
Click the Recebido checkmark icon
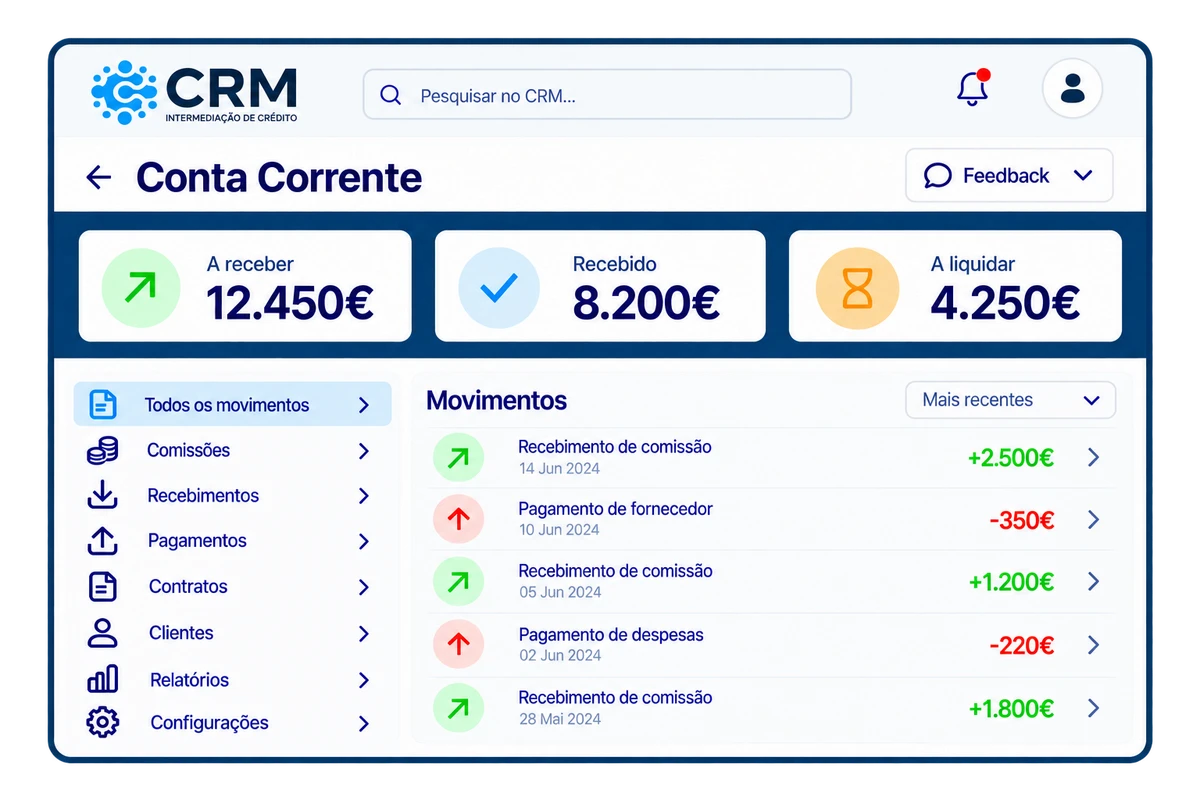pyautogui.click(x=498, y=288)
